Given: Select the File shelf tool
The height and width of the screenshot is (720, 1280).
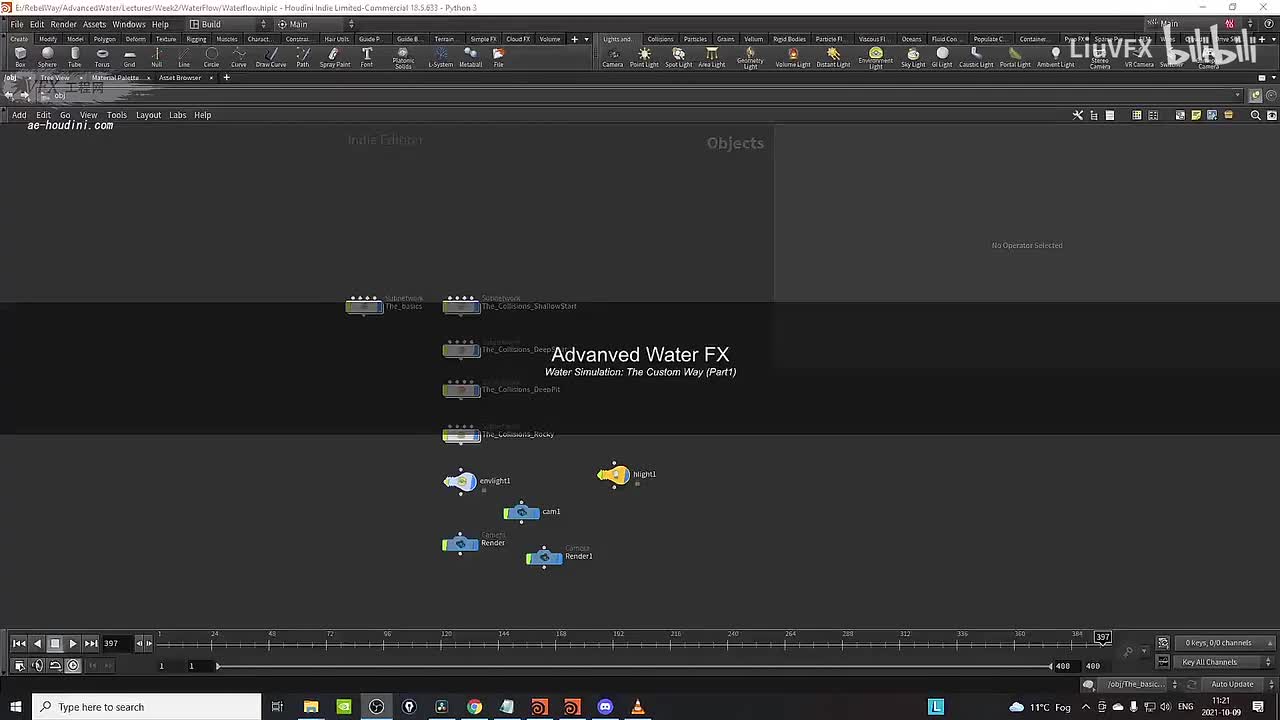Looking at the screenshot, I should tap(498, 57).
